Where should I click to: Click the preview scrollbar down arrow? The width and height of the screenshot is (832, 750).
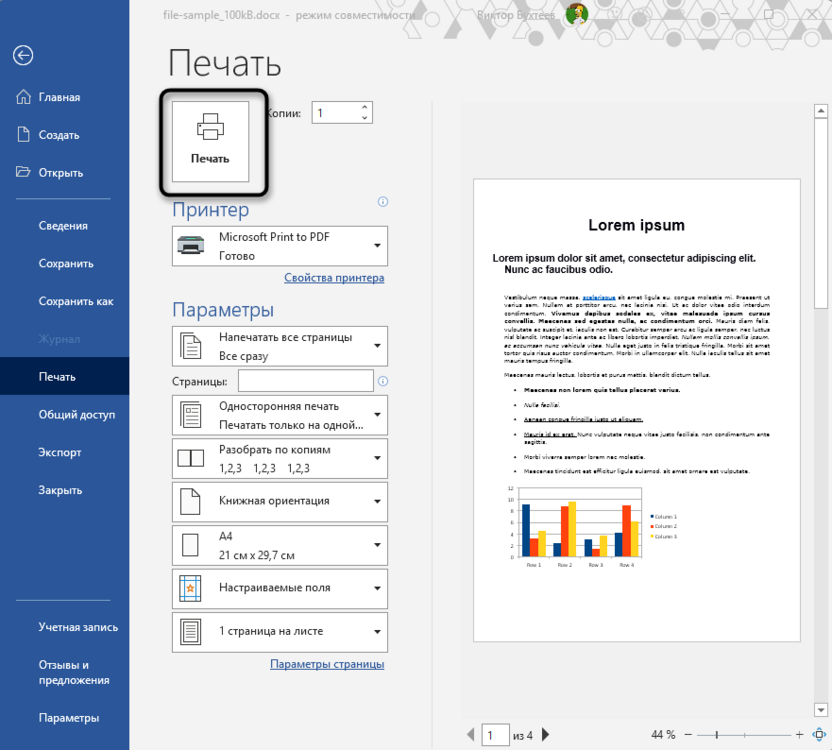tap(821, 710)
